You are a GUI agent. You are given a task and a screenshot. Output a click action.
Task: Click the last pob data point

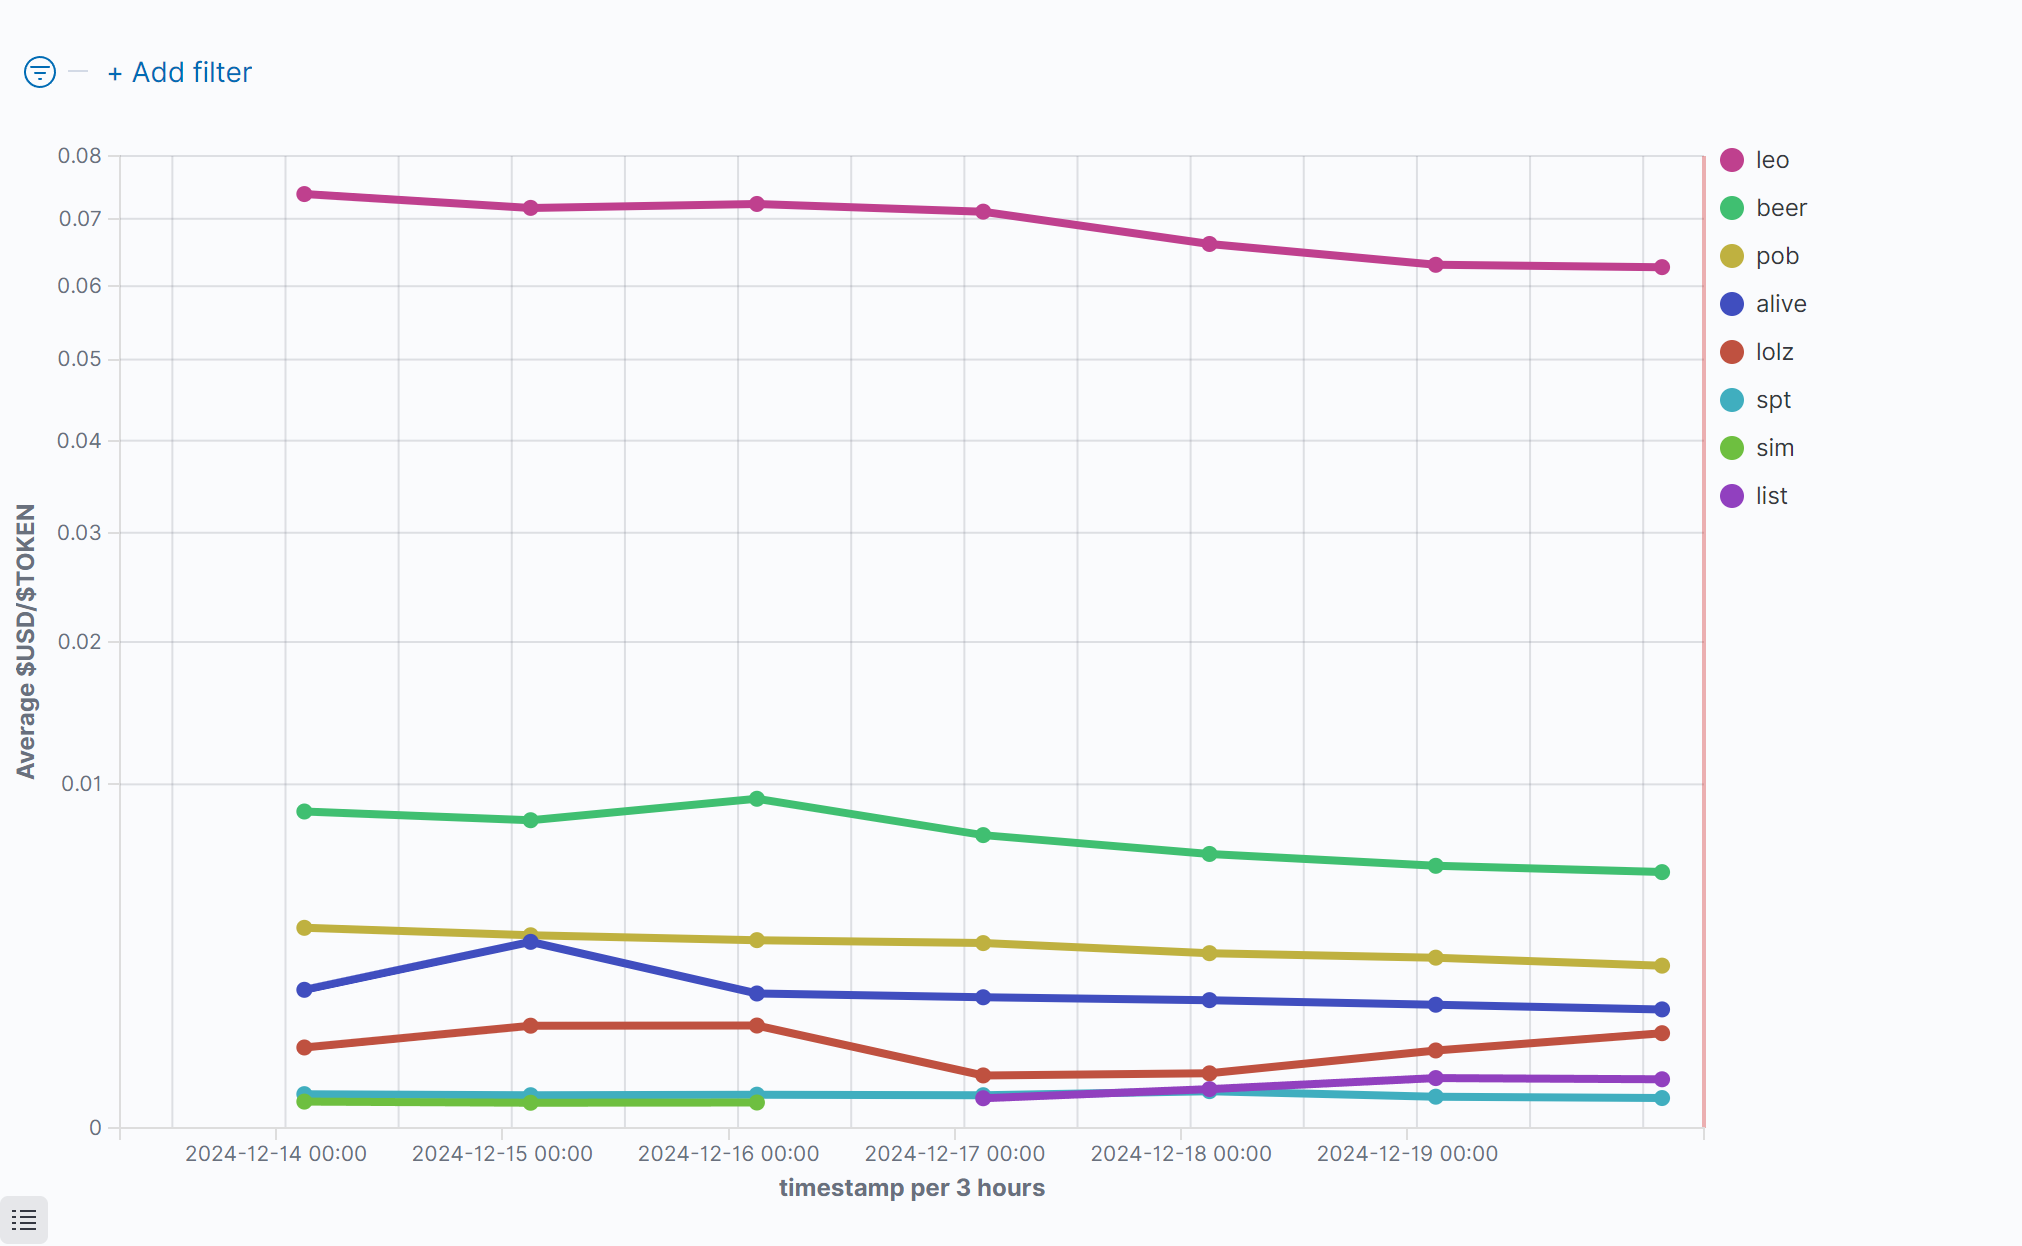coord(1662,966)
